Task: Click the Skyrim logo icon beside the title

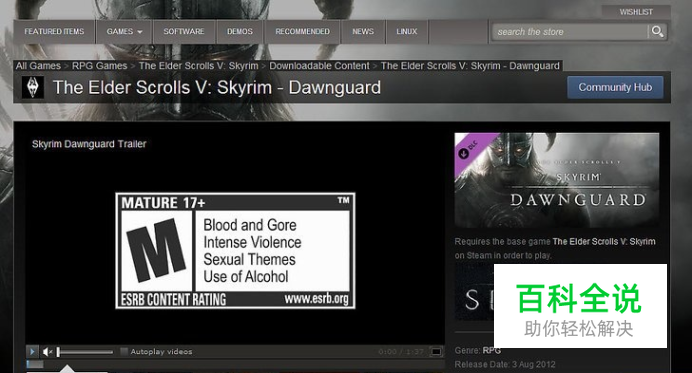Action: (x=33, y=87)
